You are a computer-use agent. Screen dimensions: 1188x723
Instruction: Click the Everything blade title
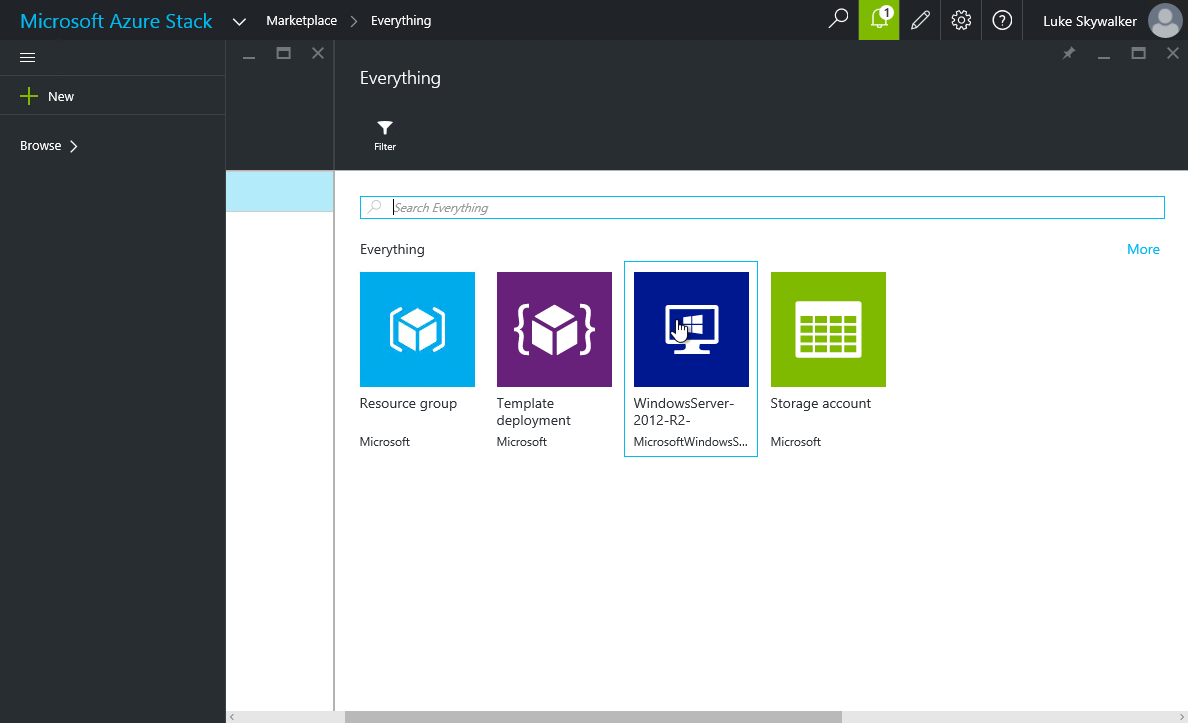[400, 78]
